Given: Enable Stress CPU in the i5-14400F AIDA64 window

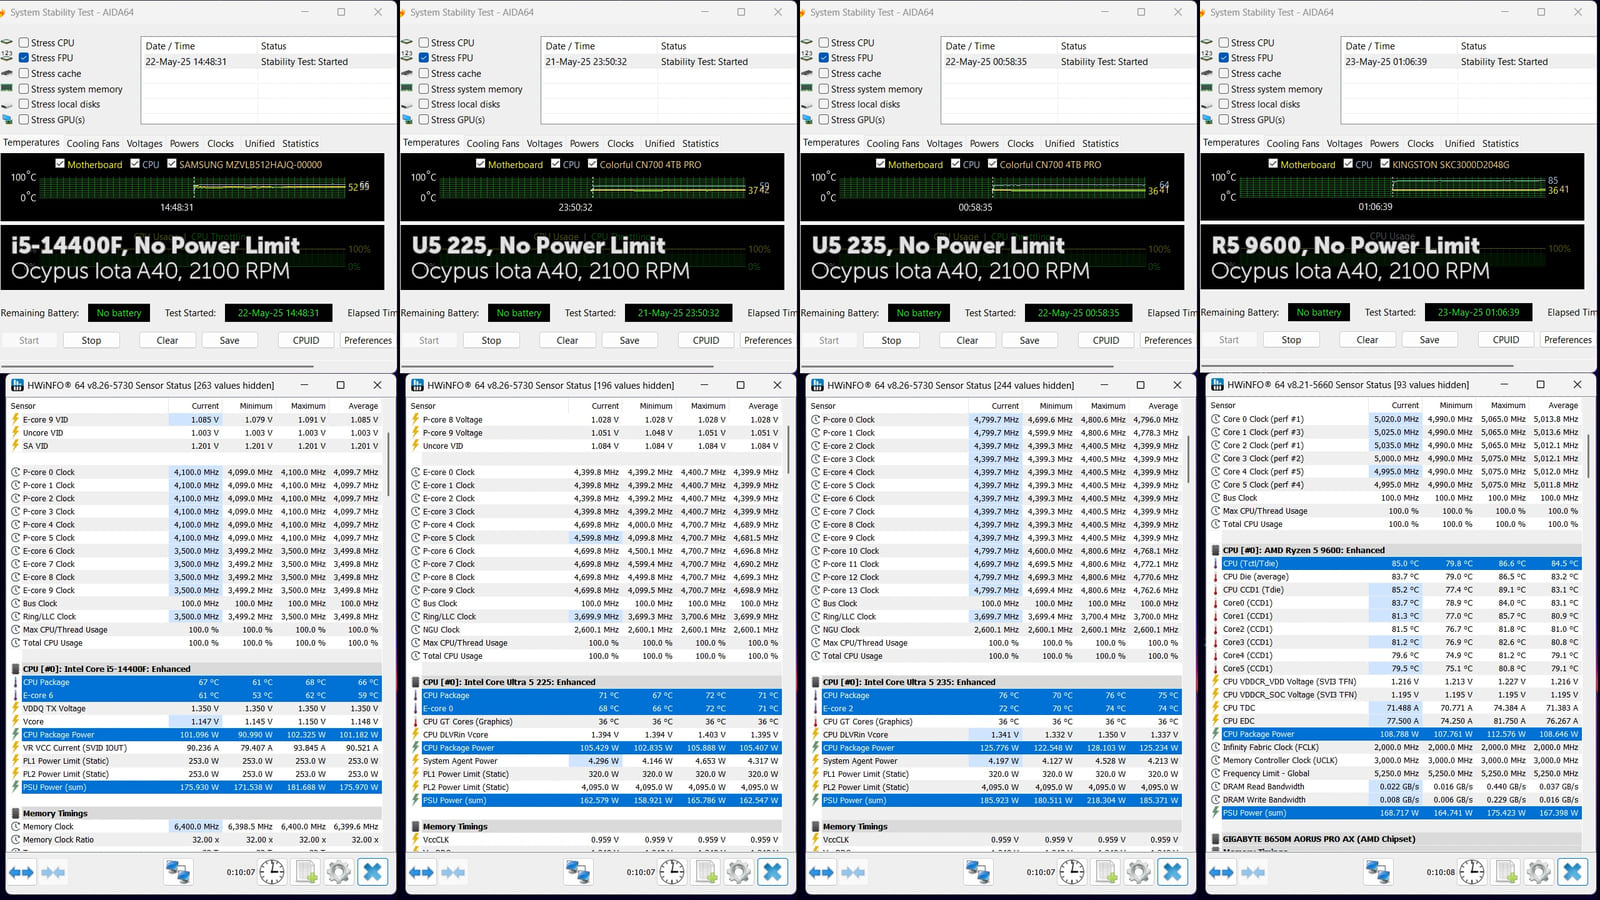Looking at the screenshot, I should tap(24, 43).
